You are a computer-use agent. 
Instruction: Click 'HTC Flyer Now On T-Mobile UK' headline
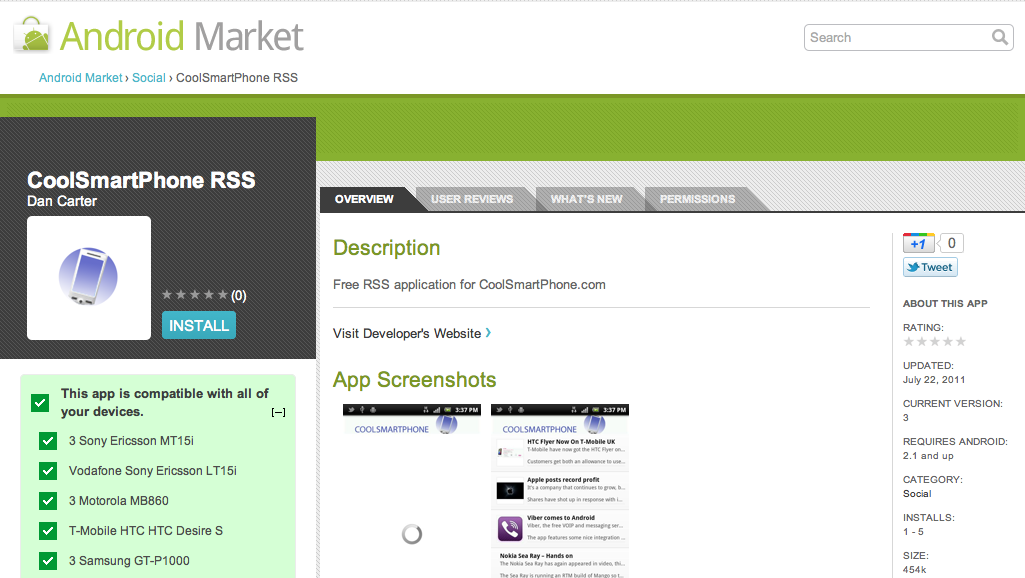coord(571,441)
